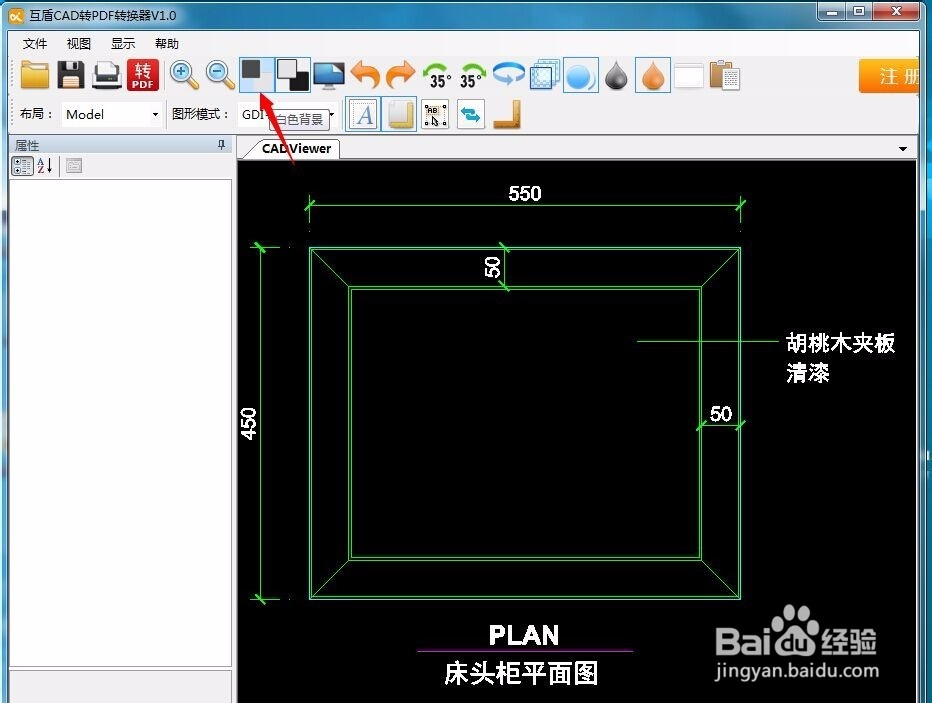Click the 450 dimension text
This screenshot has width=932, height=703.
[x=248, y=424]
